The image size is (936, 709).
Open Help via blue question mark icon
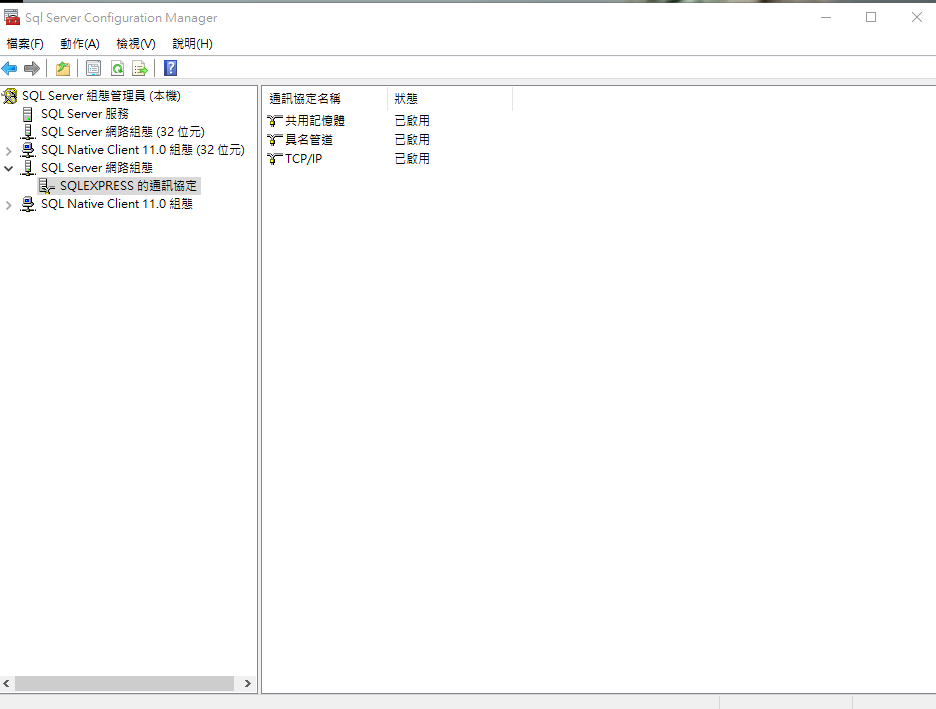pyautogui.click(x=170, y=68)
